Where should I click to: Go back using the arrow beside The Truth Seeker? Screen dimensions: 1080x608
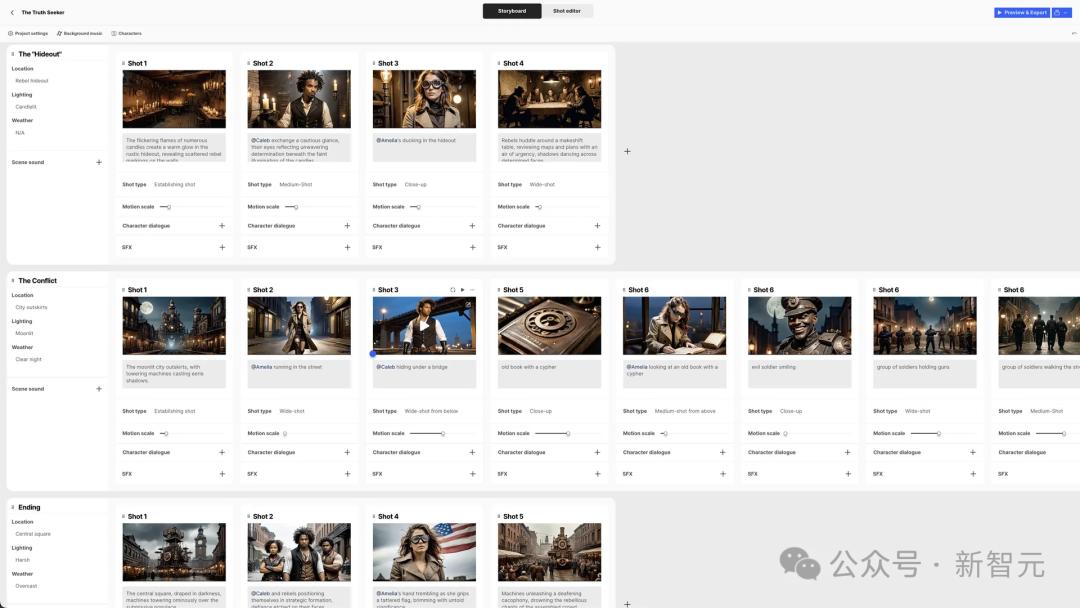tap(12, 12)
